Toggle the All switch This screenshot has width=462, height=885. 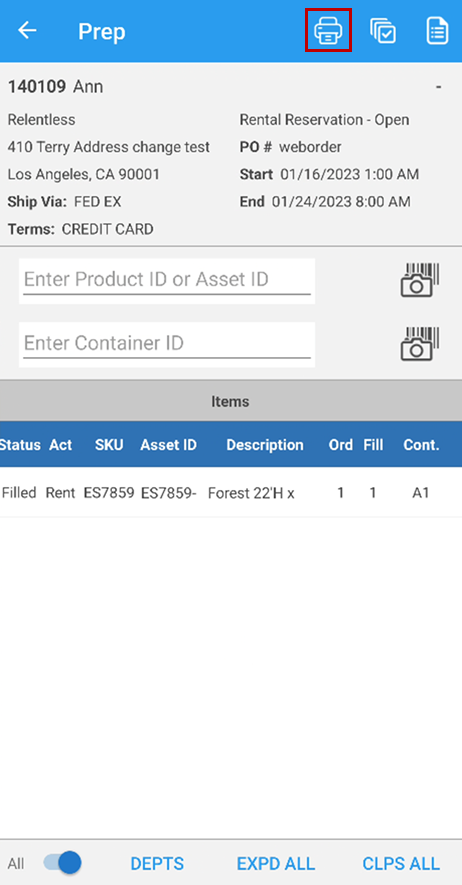click(62, 863)
